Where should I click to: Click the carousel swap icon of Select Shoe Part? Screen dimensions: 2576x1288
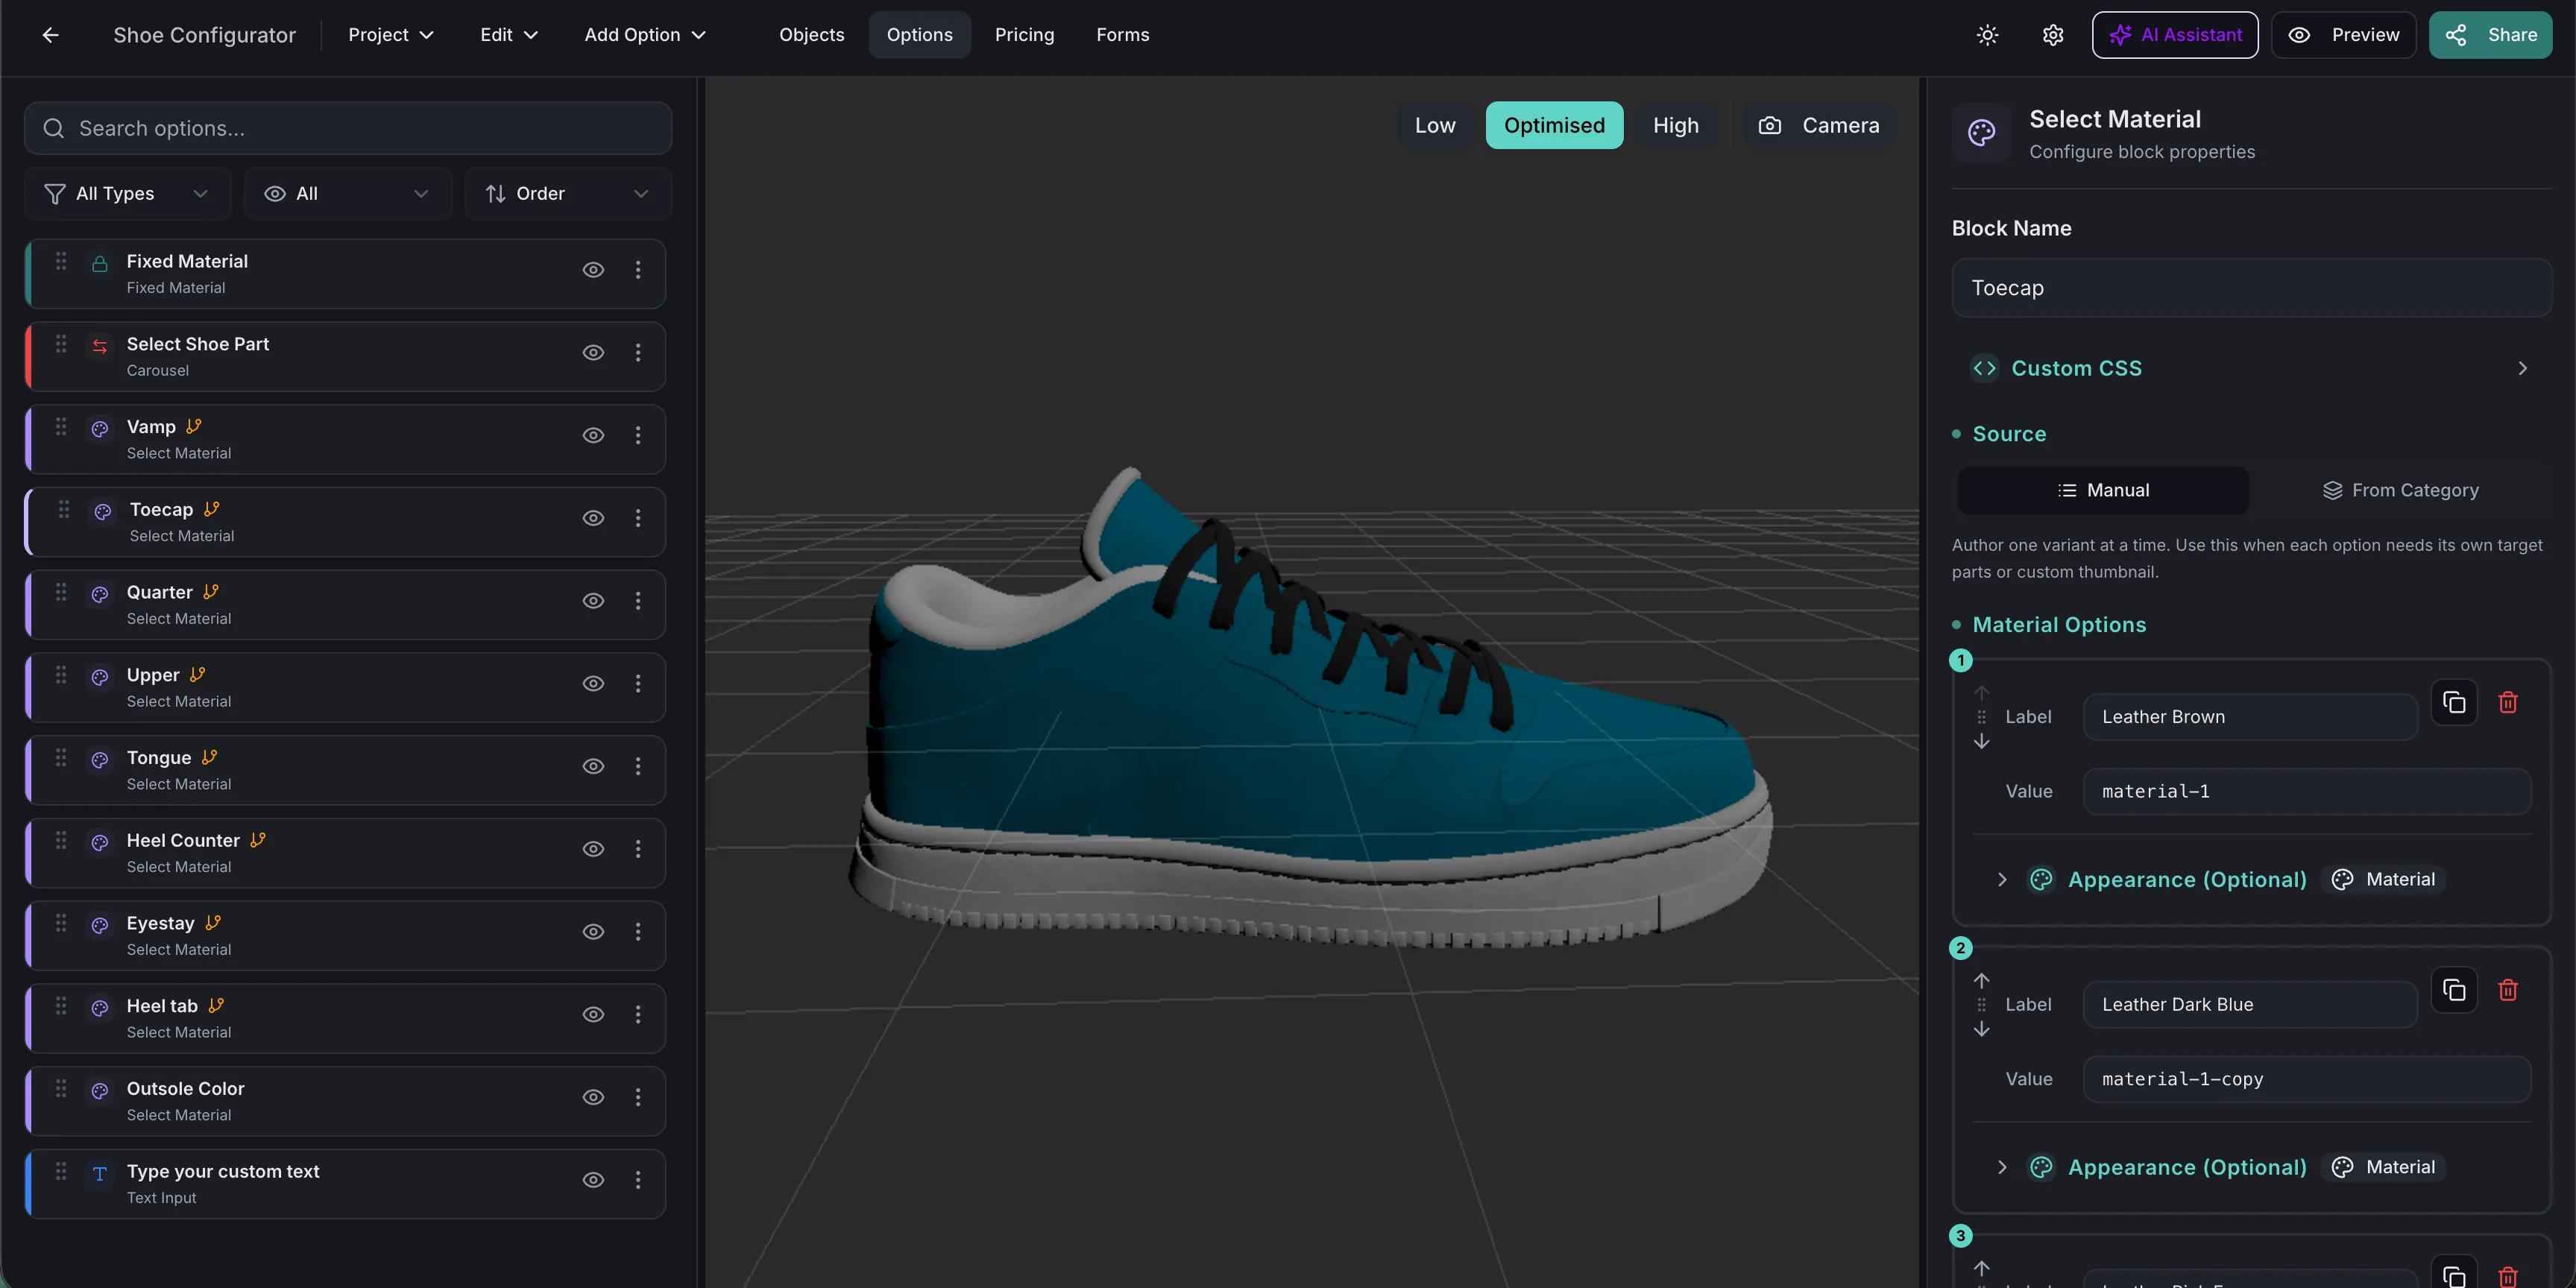100,347
